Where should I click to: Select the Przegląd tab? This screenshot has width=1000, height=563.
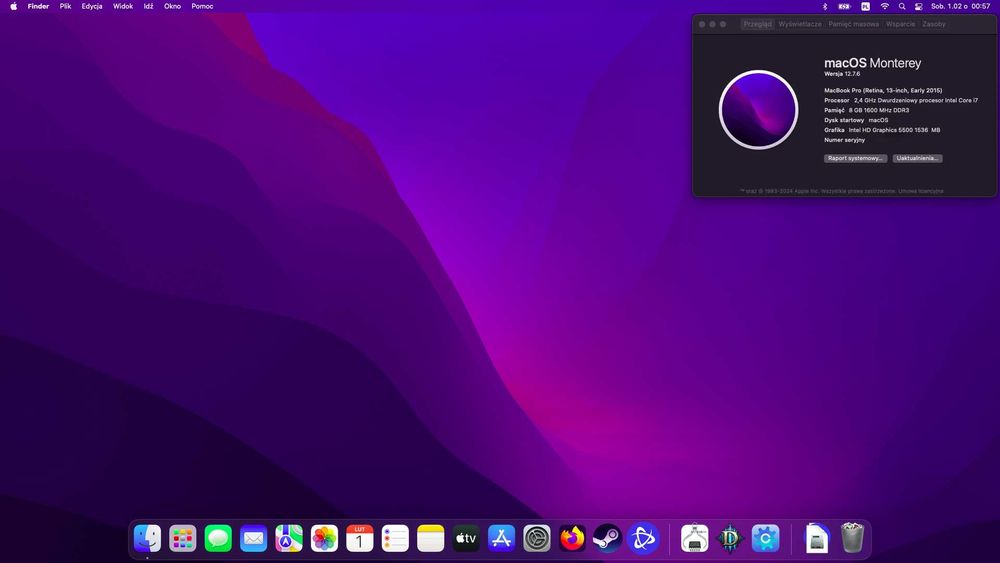(758, 24)
